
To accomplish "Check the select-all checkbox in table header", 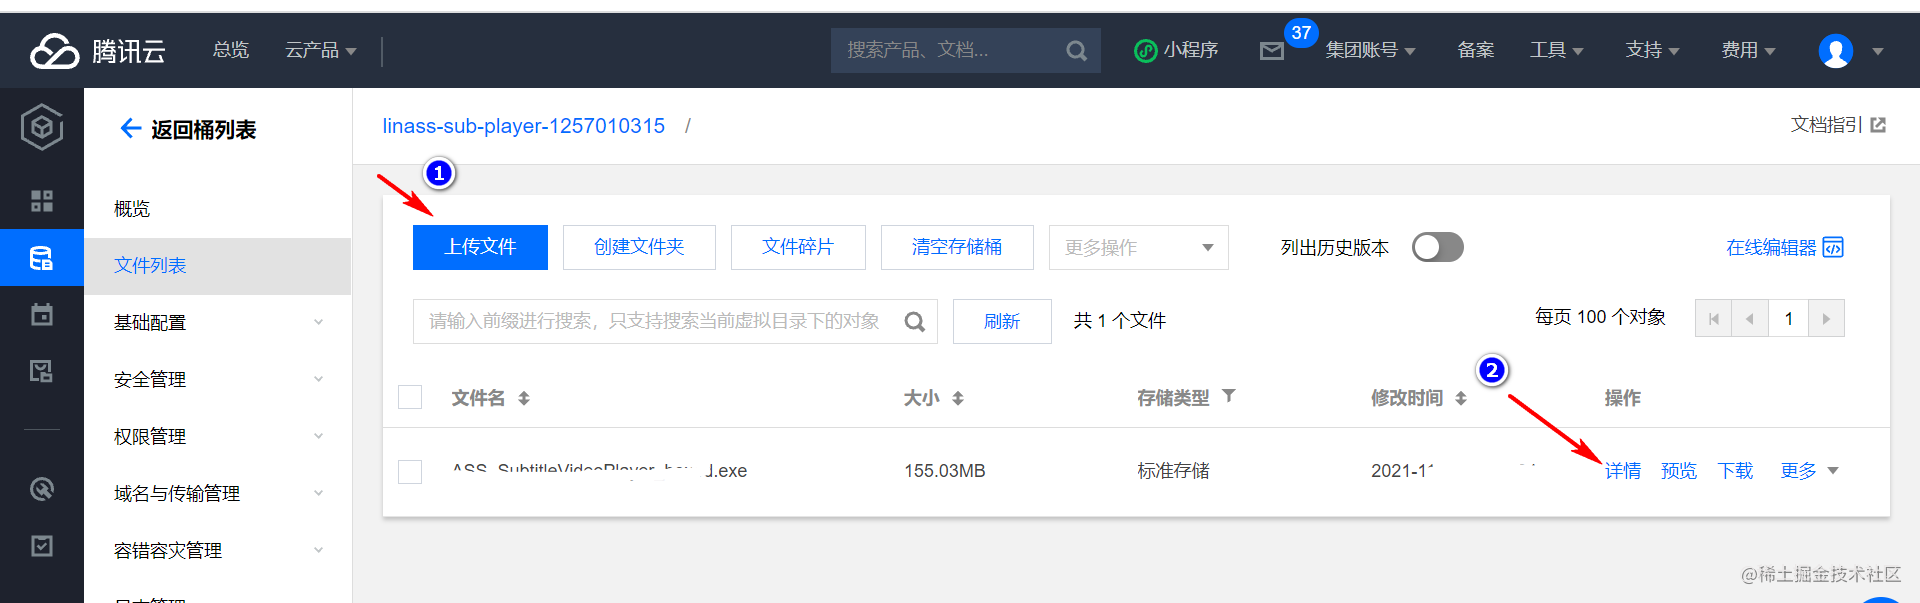I will (410, 397).
